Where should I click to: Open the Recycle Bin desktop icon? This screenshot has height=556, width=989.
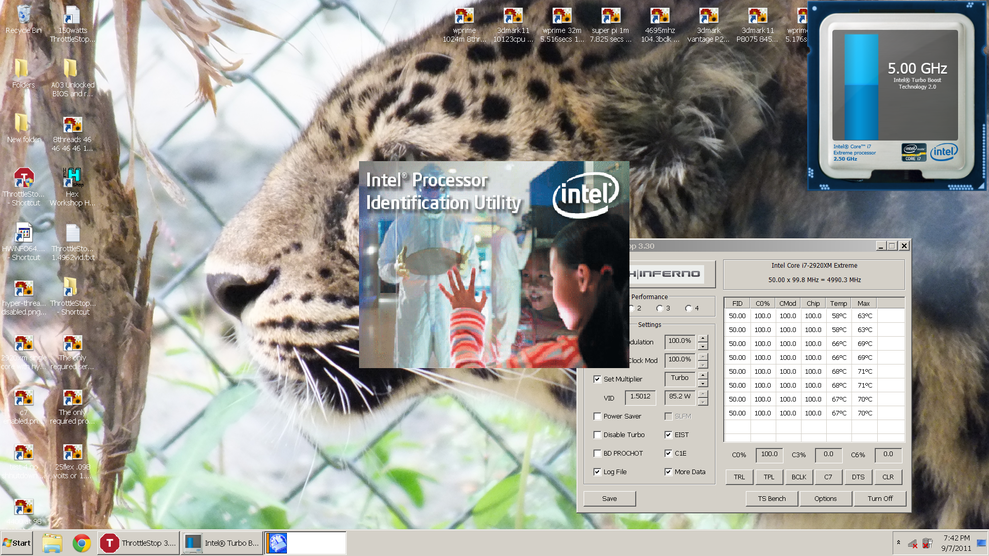(23, 20)
